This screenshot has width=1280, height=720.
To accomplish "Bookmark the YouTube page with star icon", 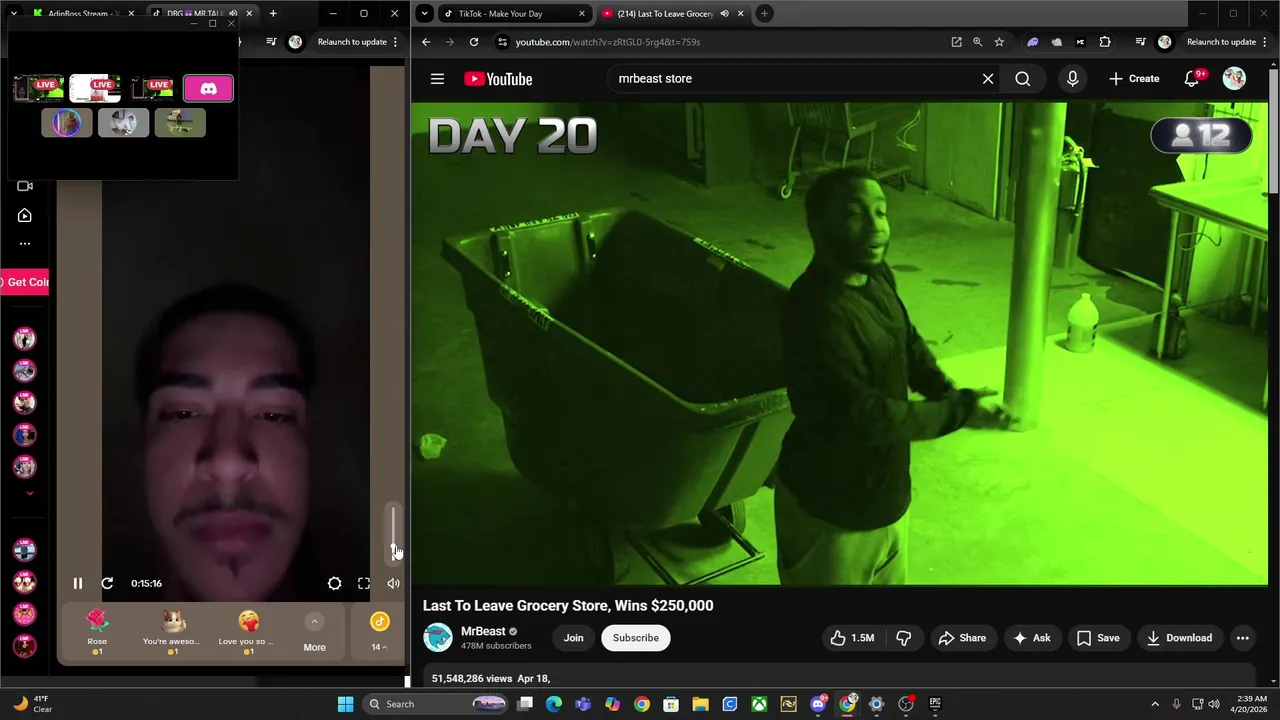I will click(x=999, y=42).
